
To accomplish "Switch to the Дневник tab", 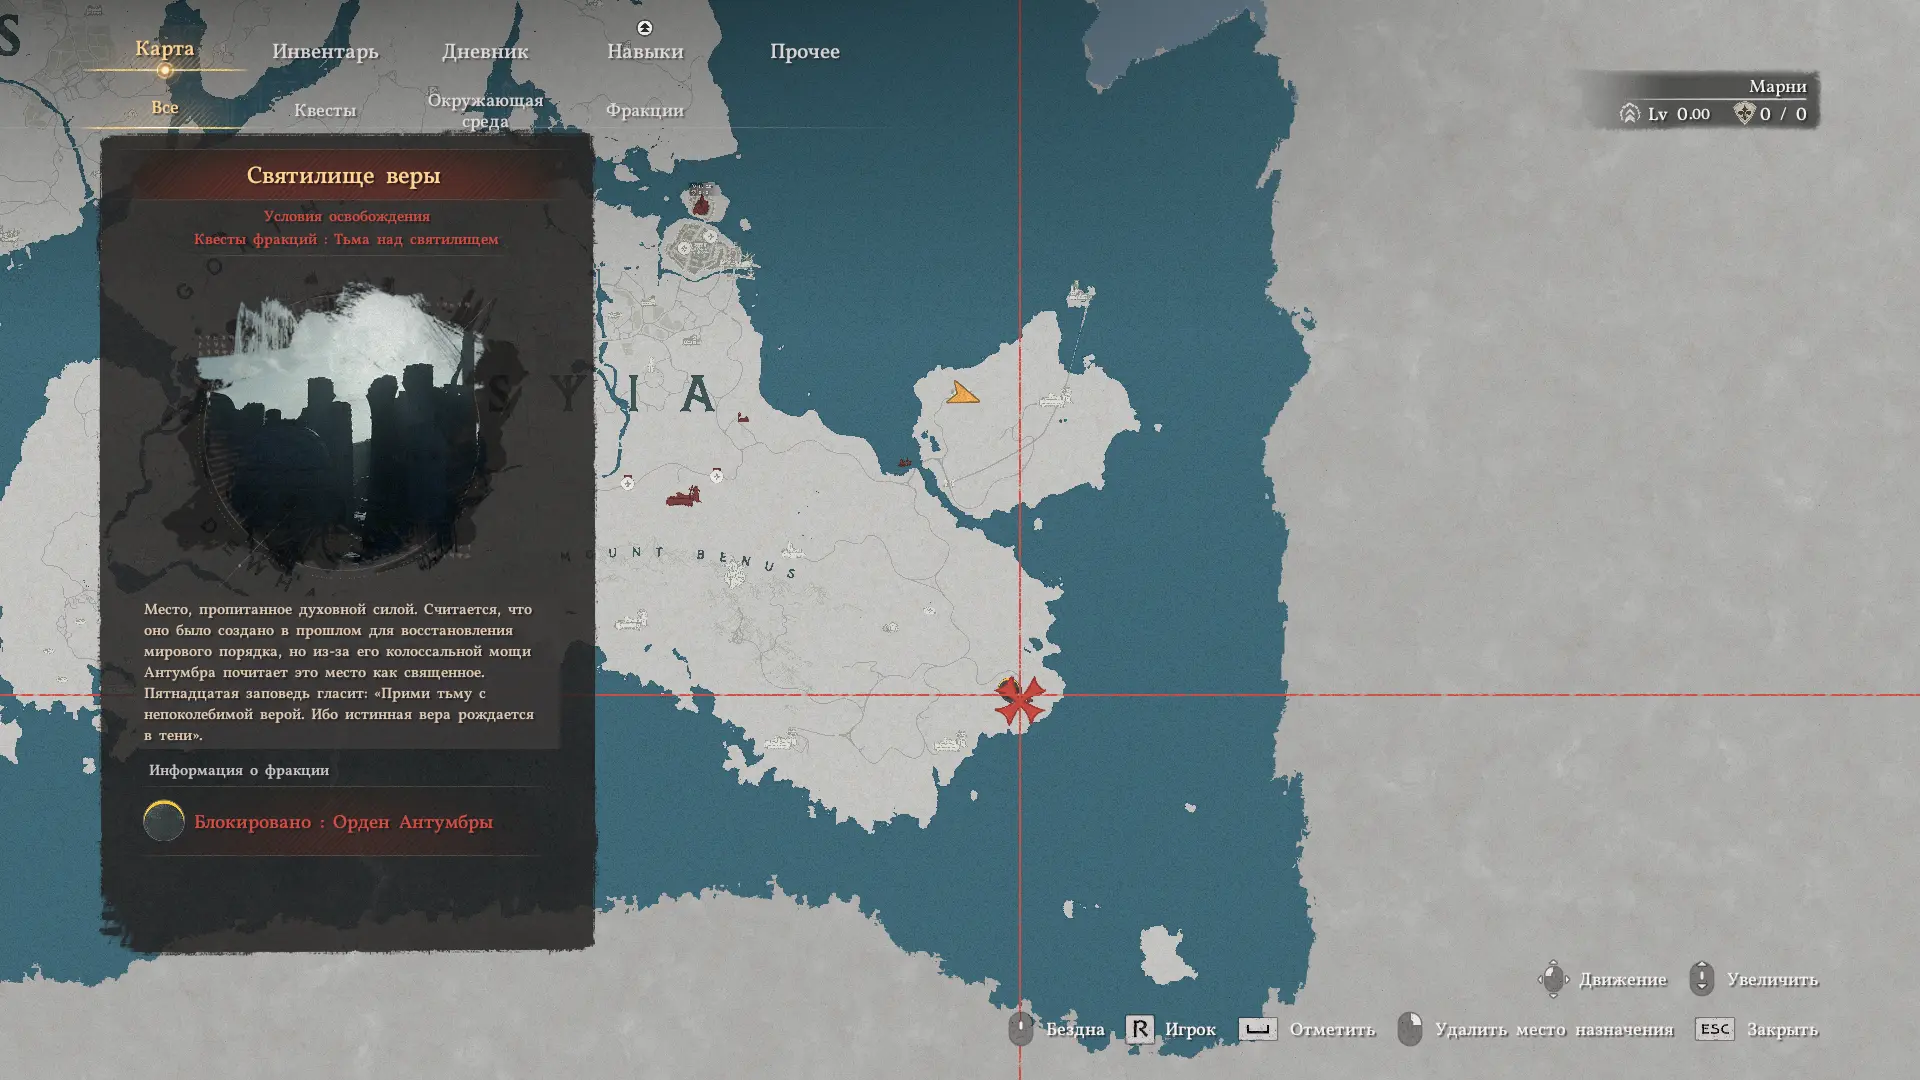I will point(485,51).
